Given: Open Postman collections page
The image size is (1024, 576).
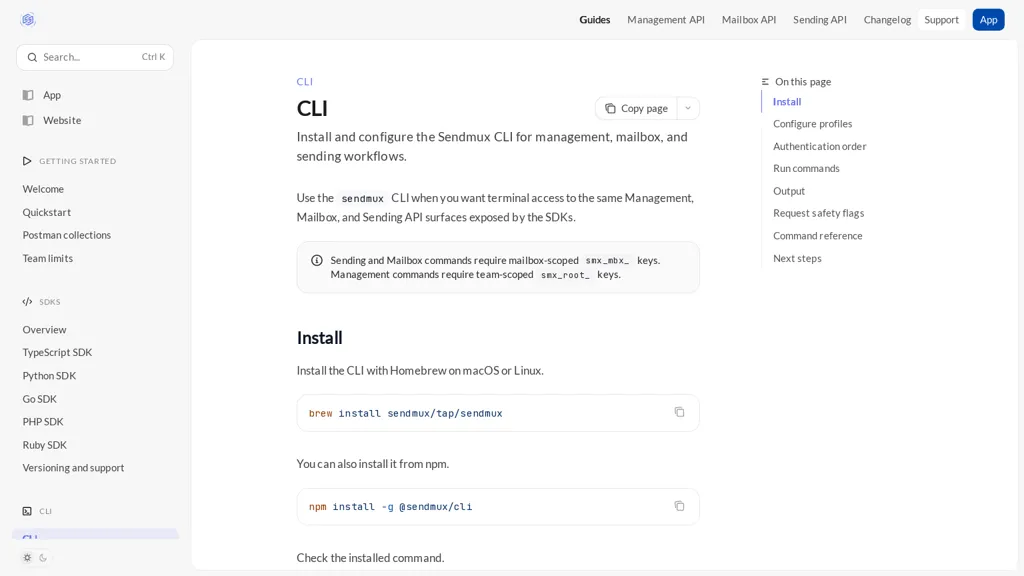Looking at the screenshot, I should coord(67,235).
